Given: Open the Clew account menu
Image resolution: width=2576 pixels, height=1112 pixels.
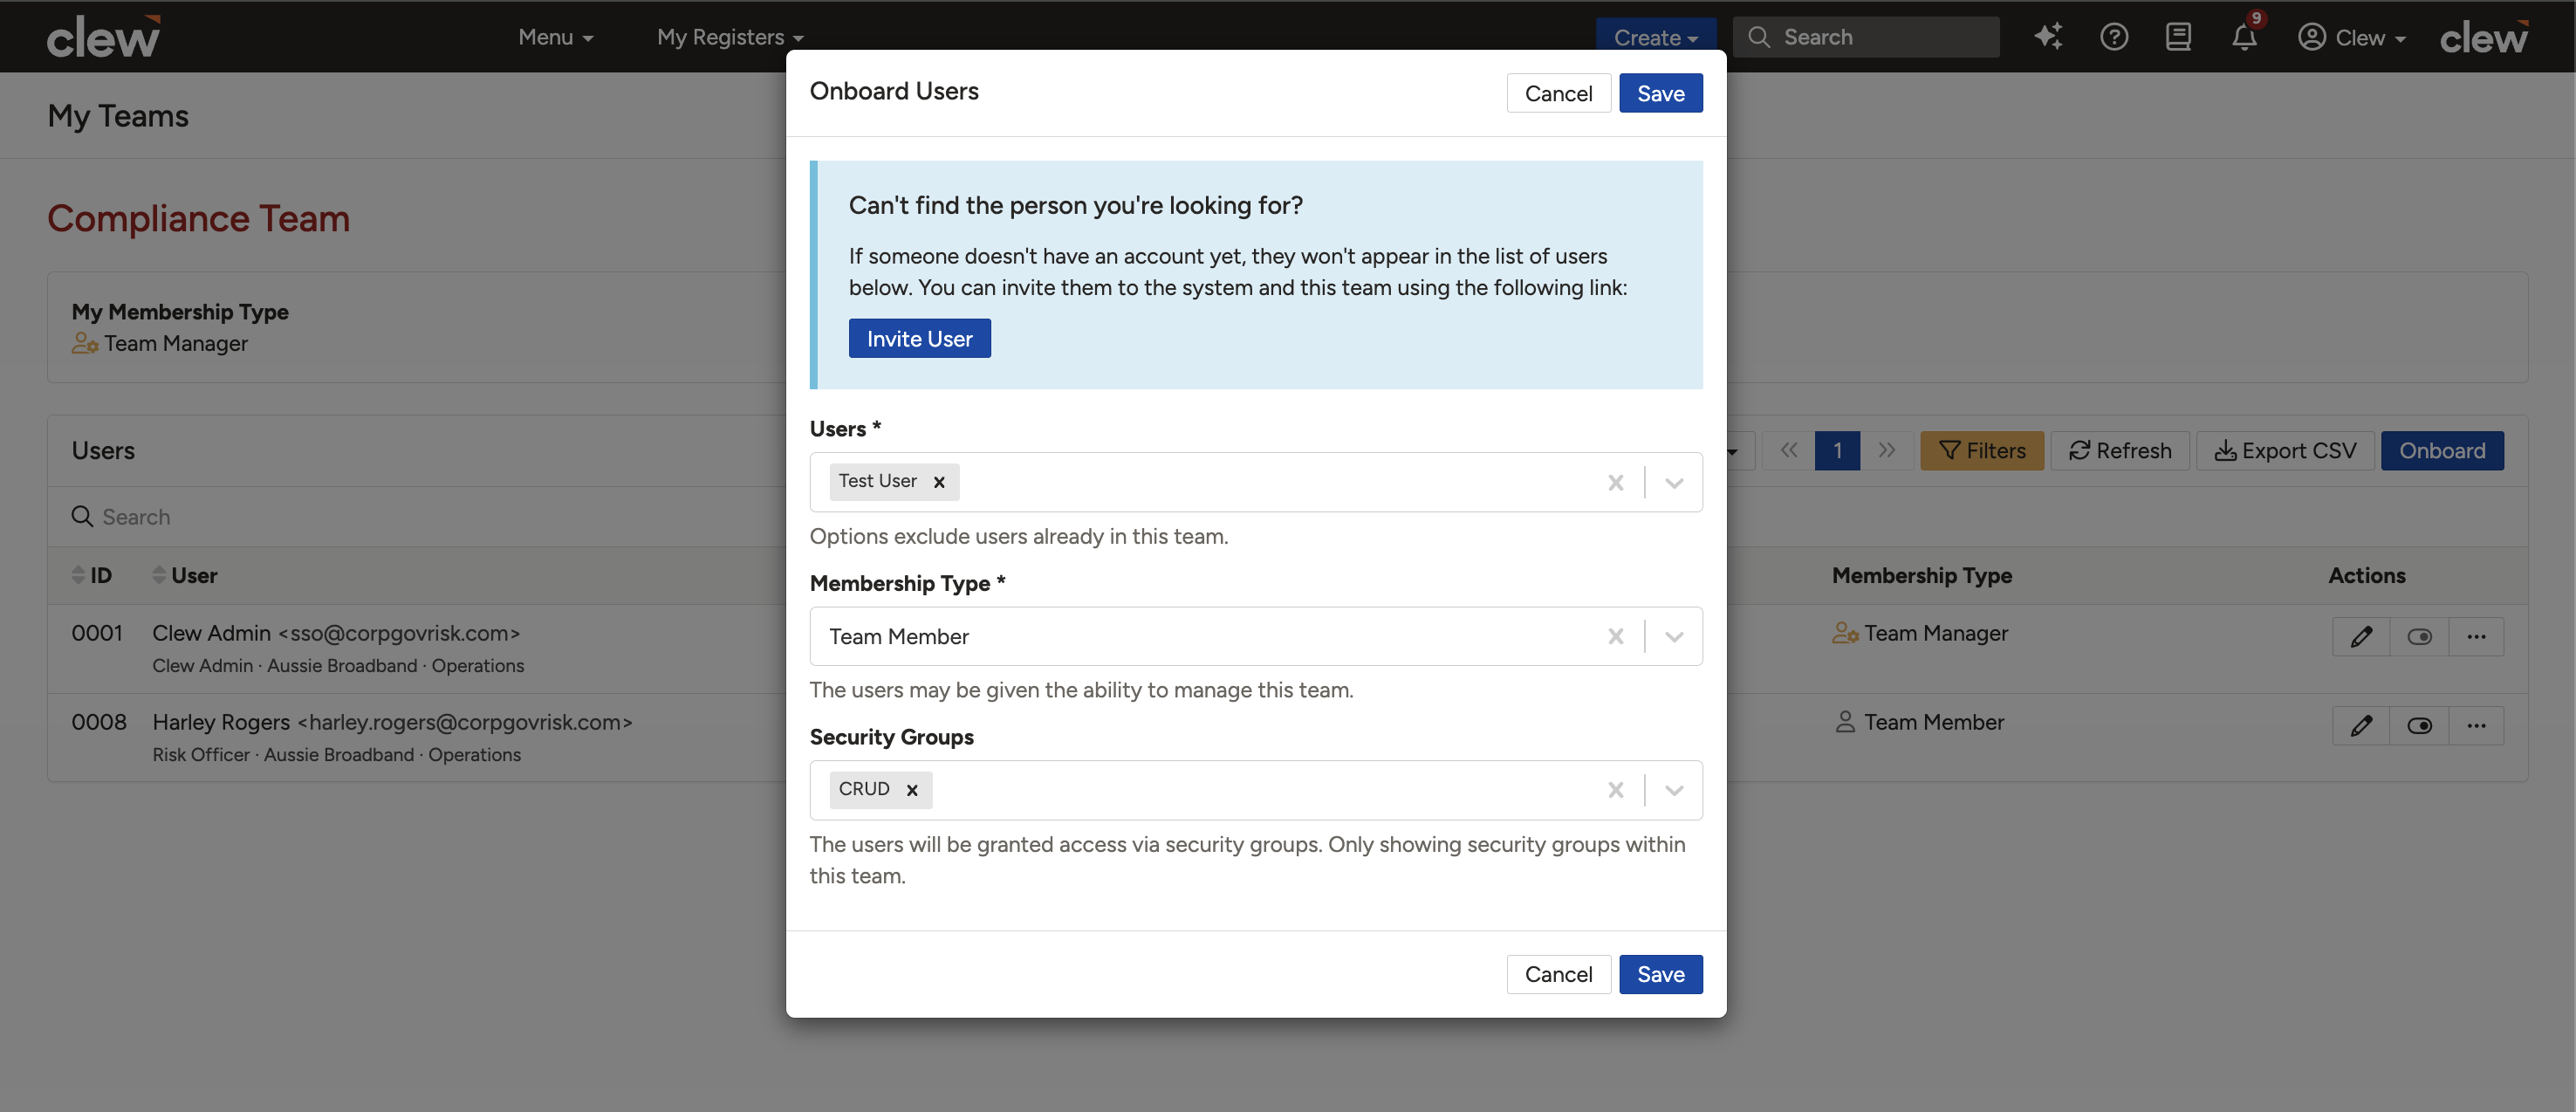Looking at the screenshot, I should click(2351, 37).
